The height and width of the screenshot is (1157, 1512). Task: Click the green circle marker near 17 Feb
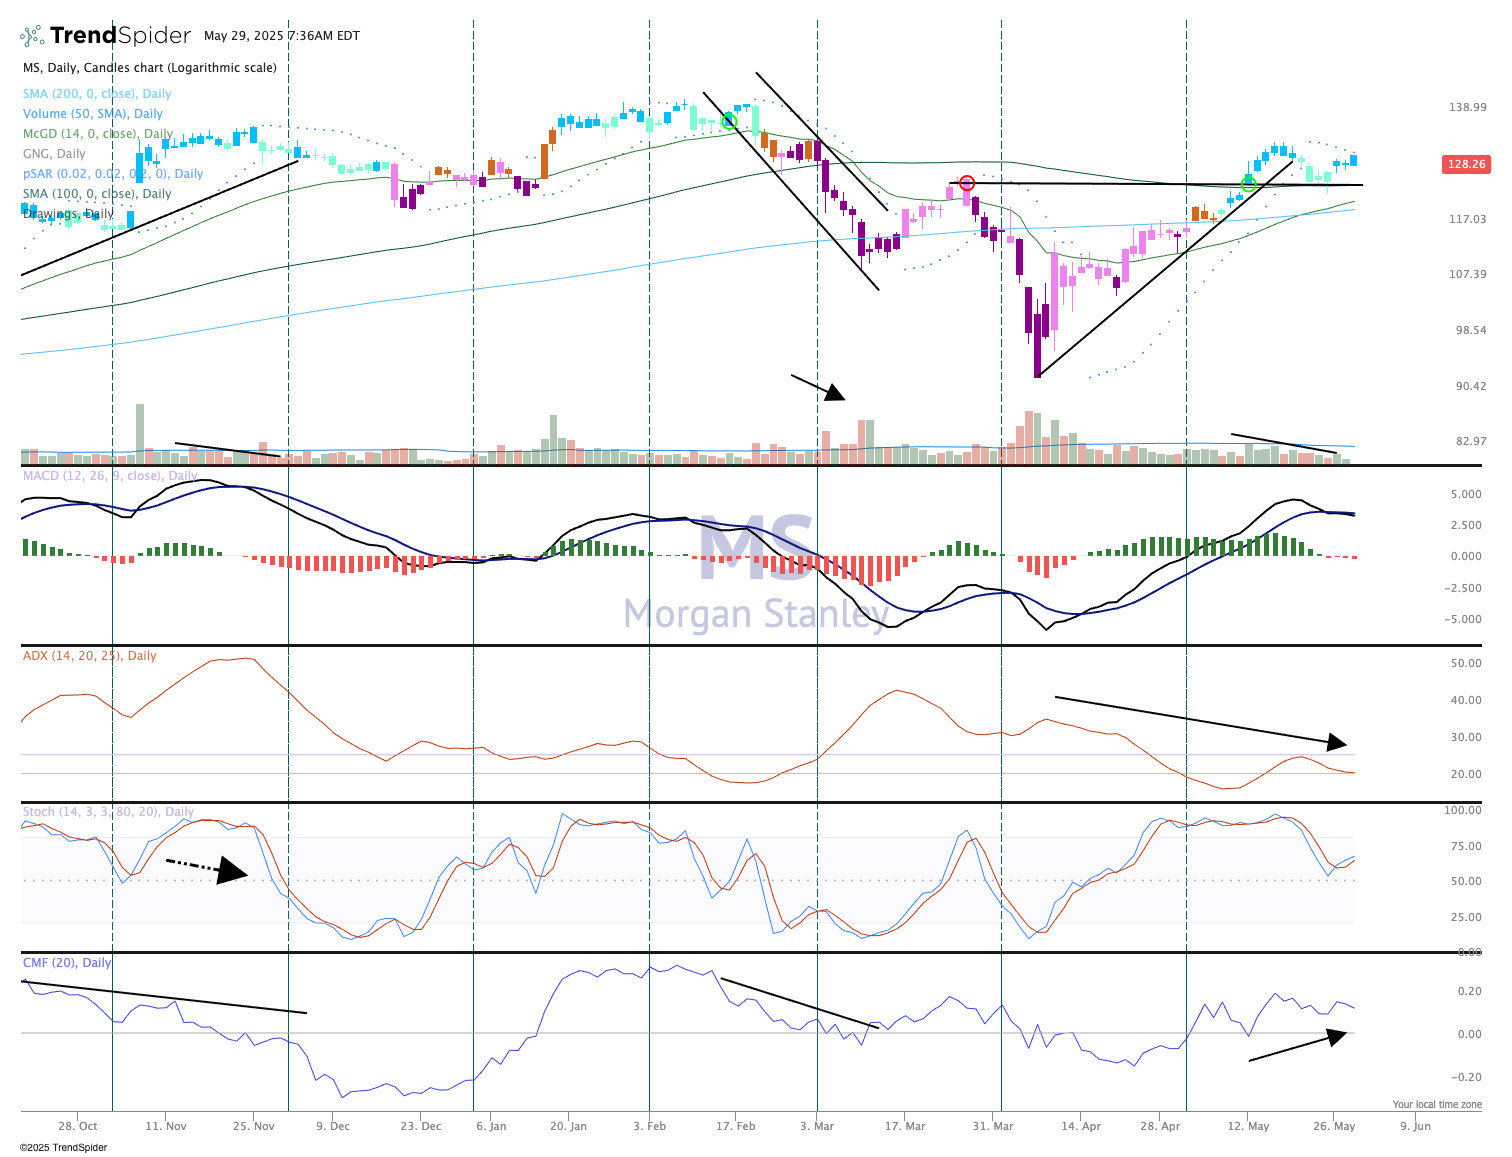coord(729,121)
